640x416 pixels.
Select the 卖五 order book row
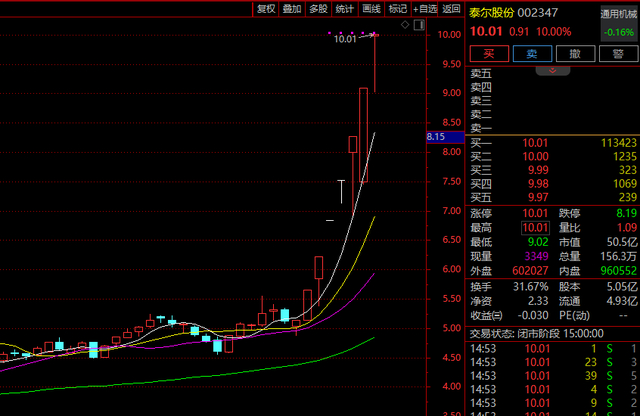pyautogui.click(x=553, y=74)
